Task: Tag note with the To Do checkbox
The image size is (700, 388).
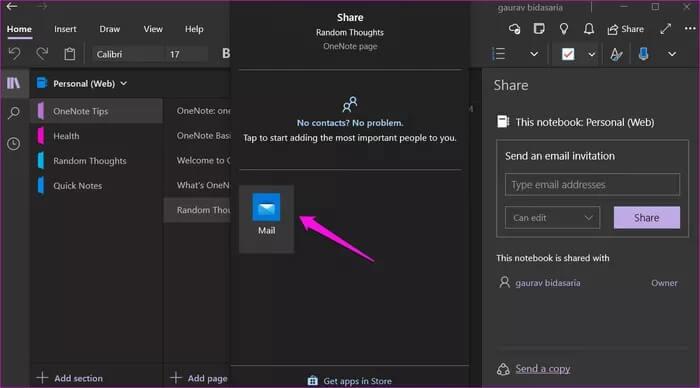Action: [x=568, y=54]
